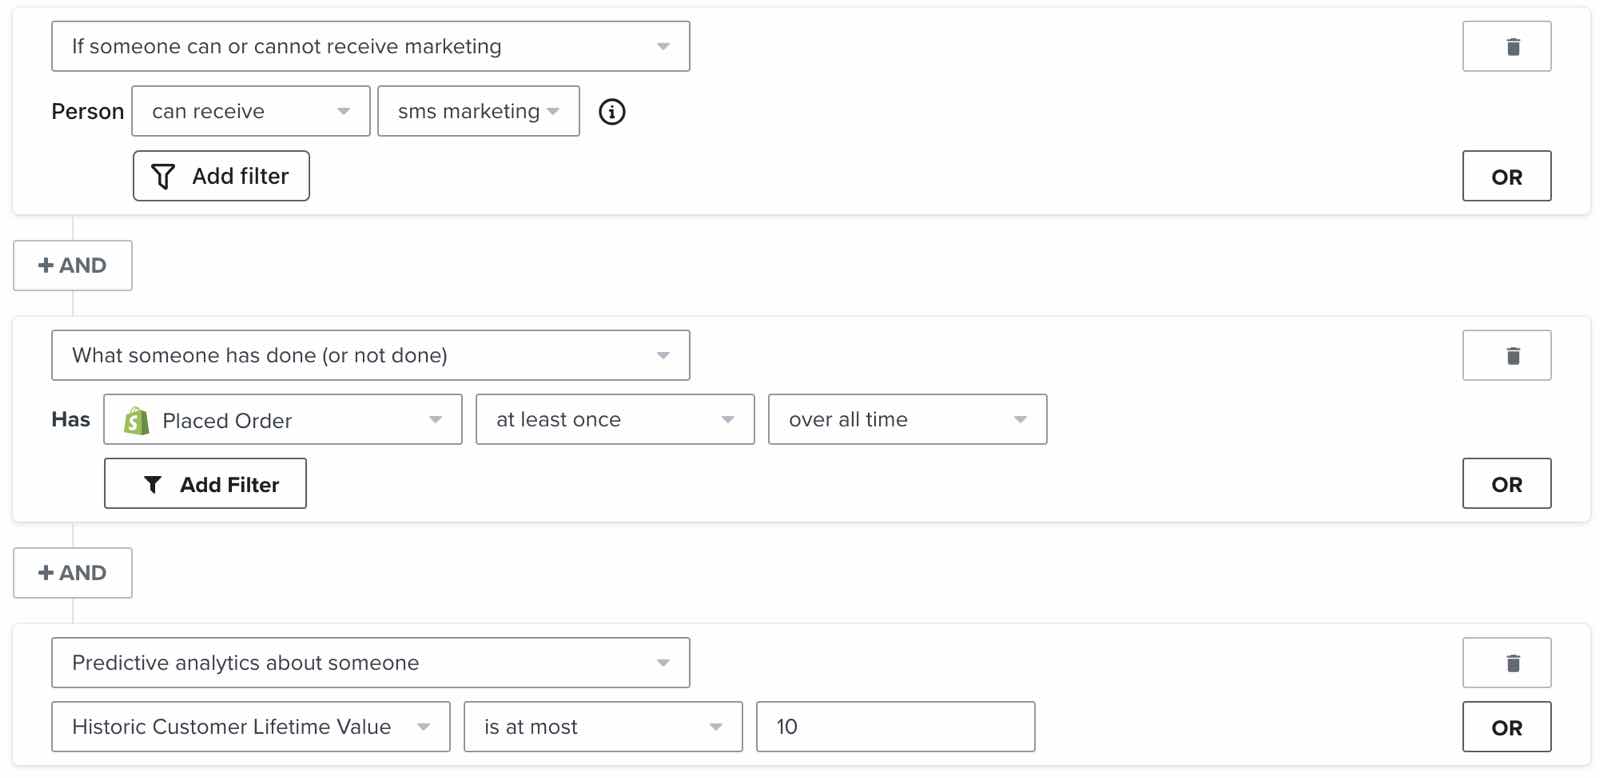Expand the 'sms marketing' channel dropdown
Screen dimensions: 1600x778
click(x=478, y=112)
